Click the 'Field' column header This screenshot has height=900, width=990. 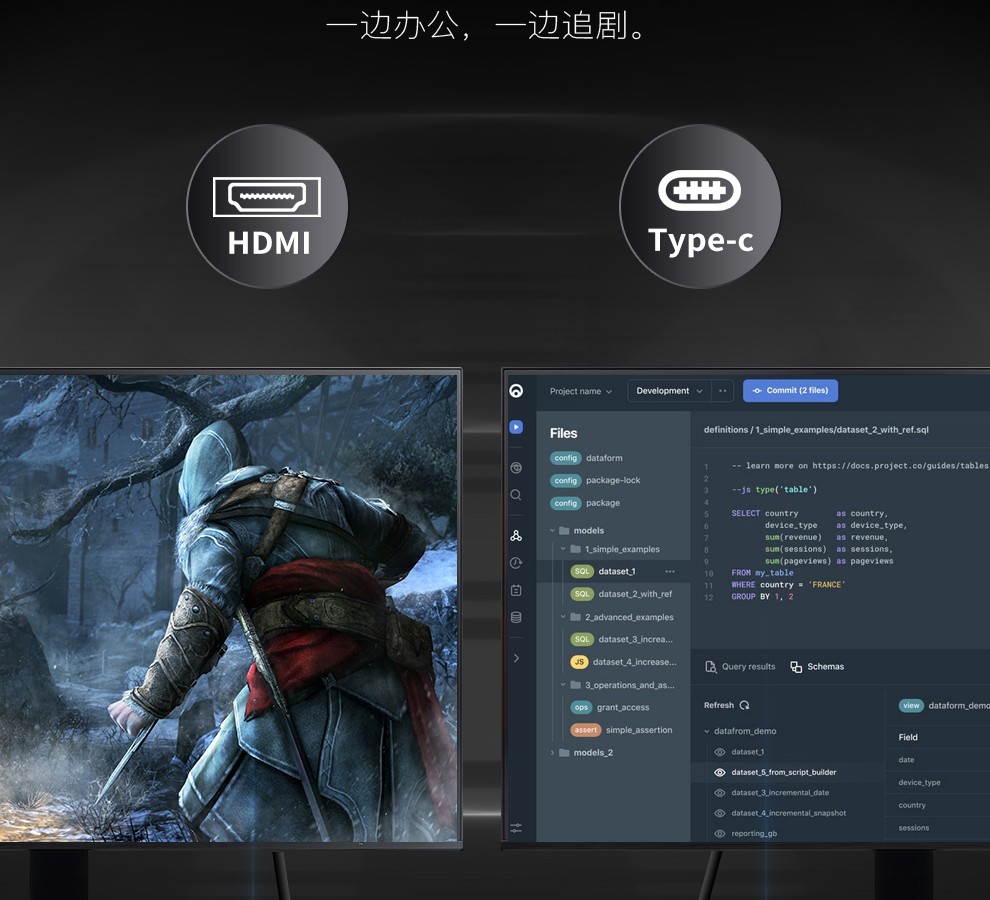point(908,737)
